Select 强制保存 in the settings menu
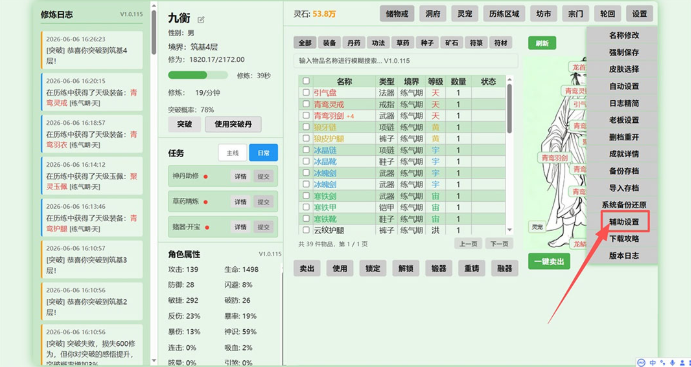 [x=624, y=52]
